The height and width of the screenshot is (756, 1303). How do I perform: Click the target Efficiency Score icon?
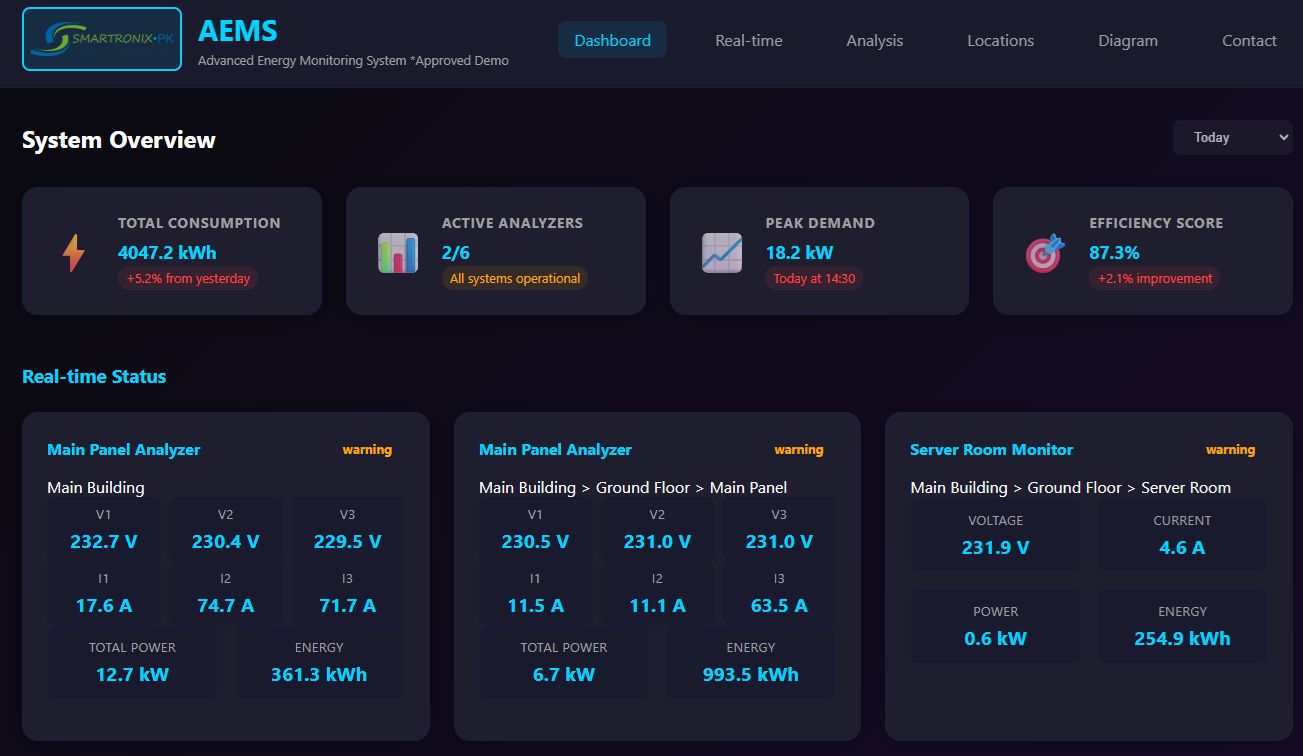click(1043, 252)
